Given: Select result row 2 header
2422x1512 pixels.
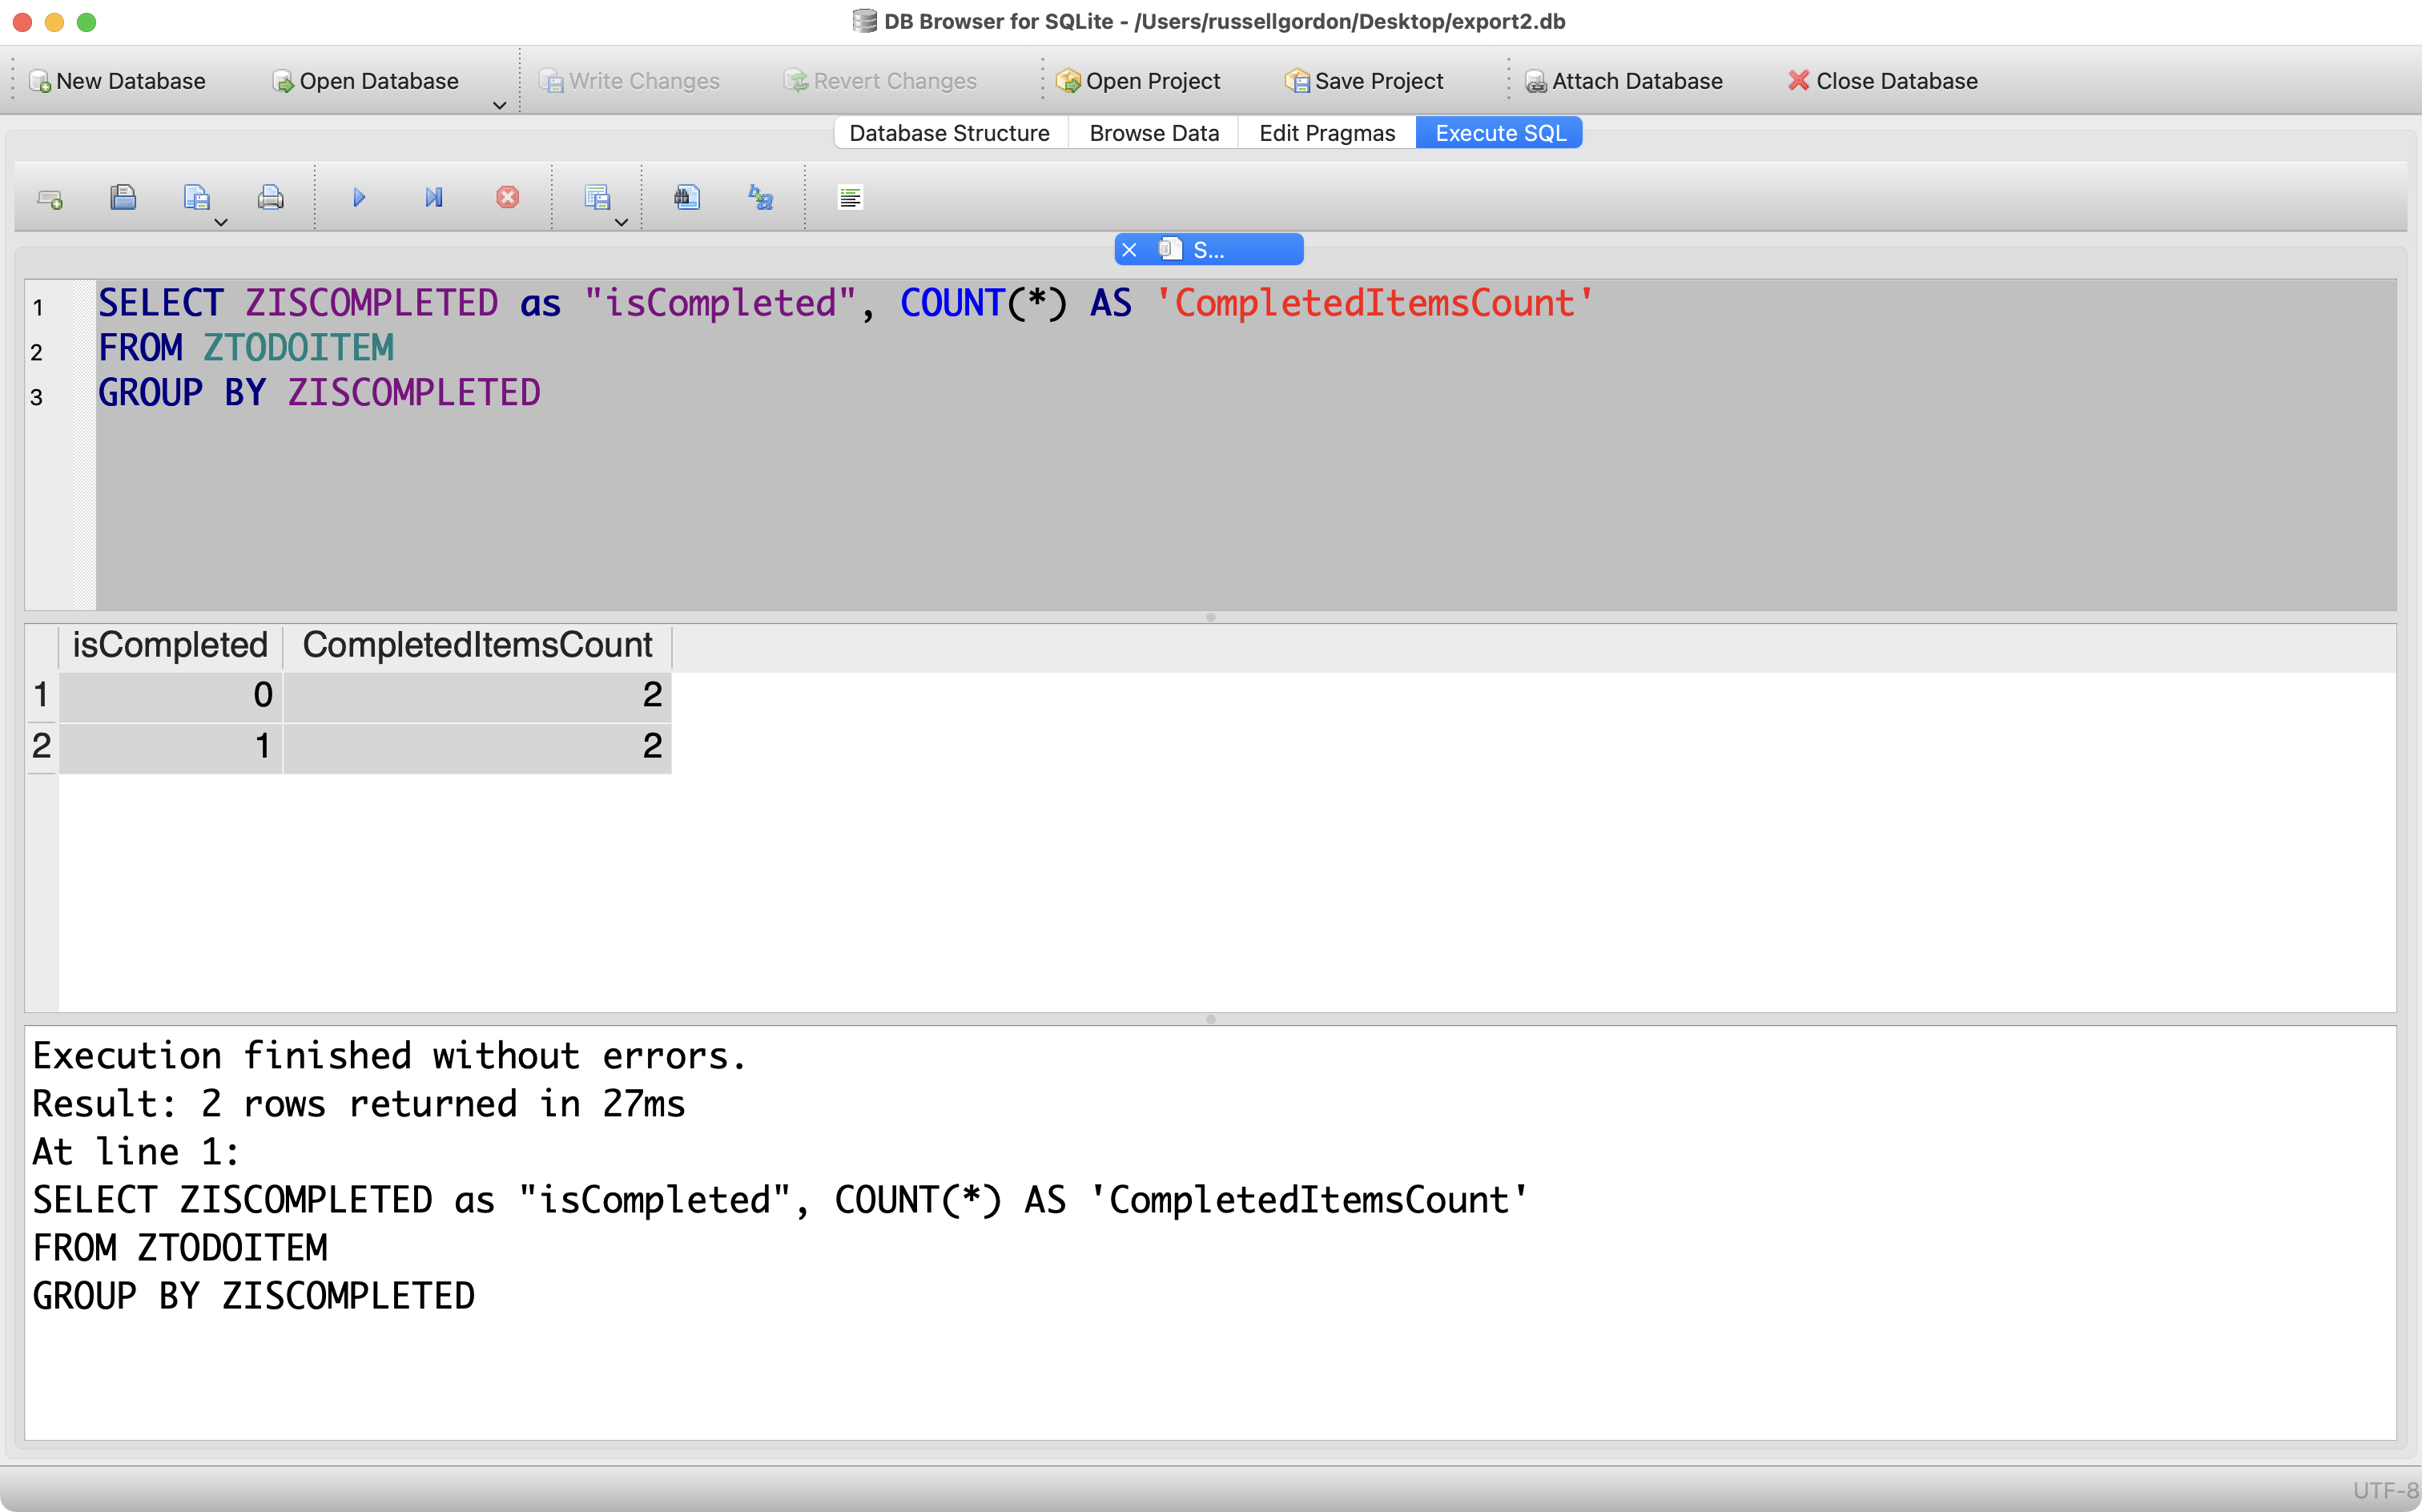Looking at the screenshot, I should (x=41, y=746).
